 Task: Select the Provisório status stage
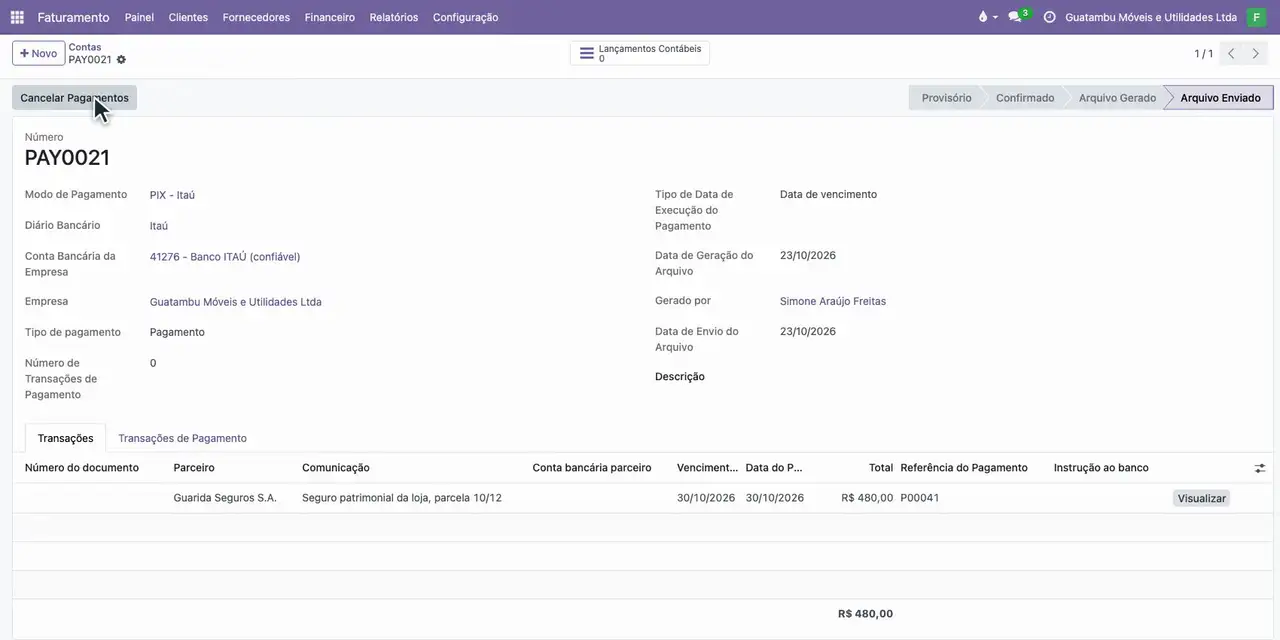coord(946,98)
